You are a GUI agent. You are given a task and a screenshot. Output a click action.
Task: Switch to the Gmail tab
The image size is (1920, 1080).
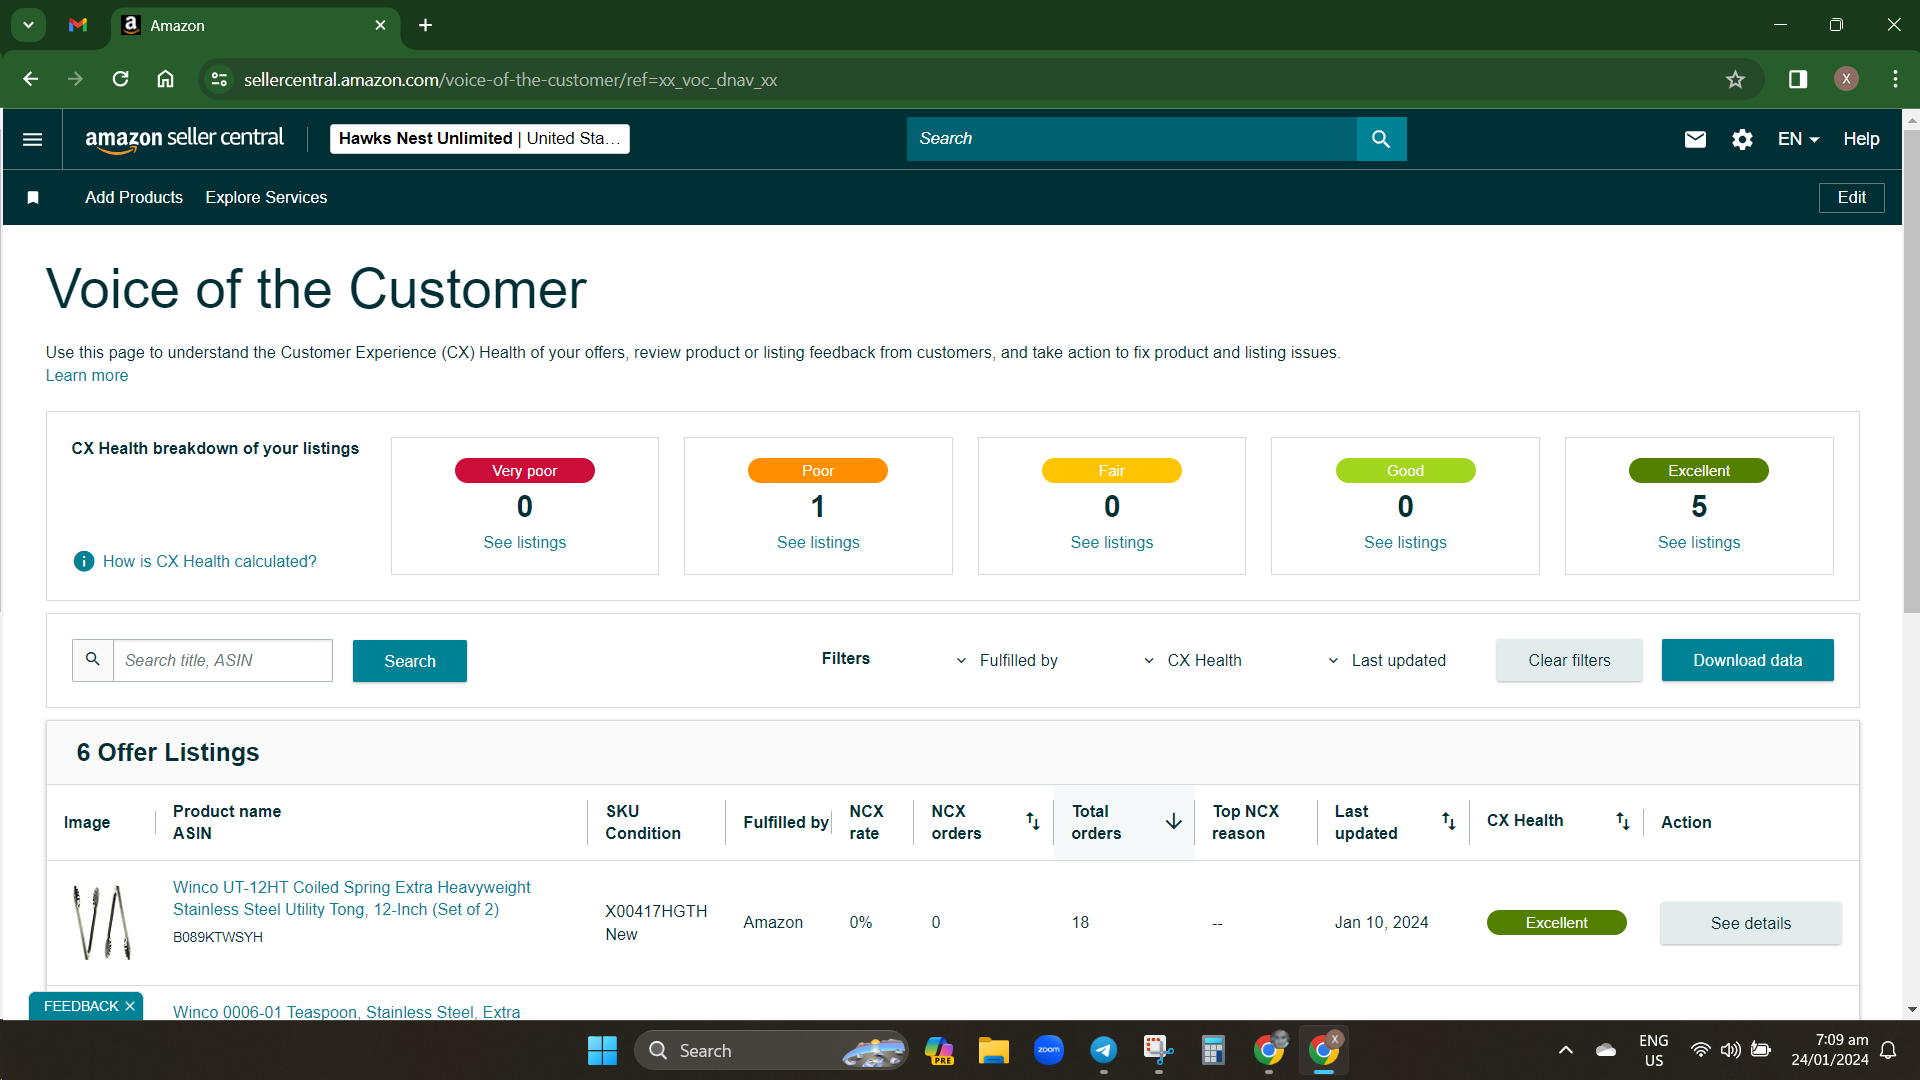[x=78, y=25]
